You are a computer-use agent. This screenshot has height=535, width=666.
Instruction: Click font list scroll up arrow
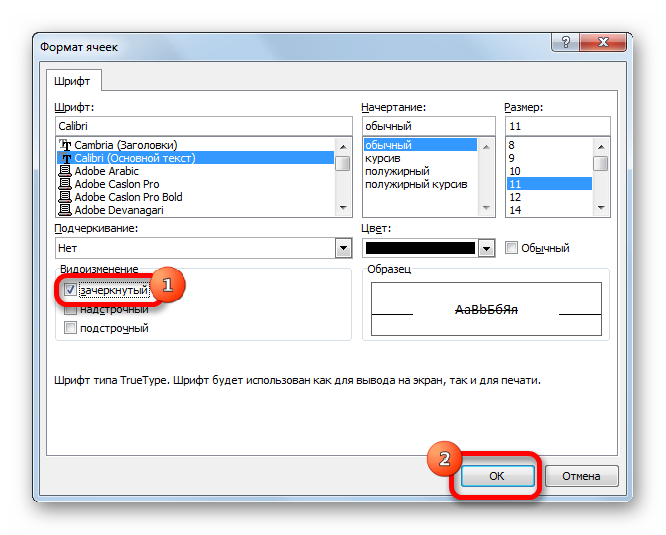coord(343,147)
